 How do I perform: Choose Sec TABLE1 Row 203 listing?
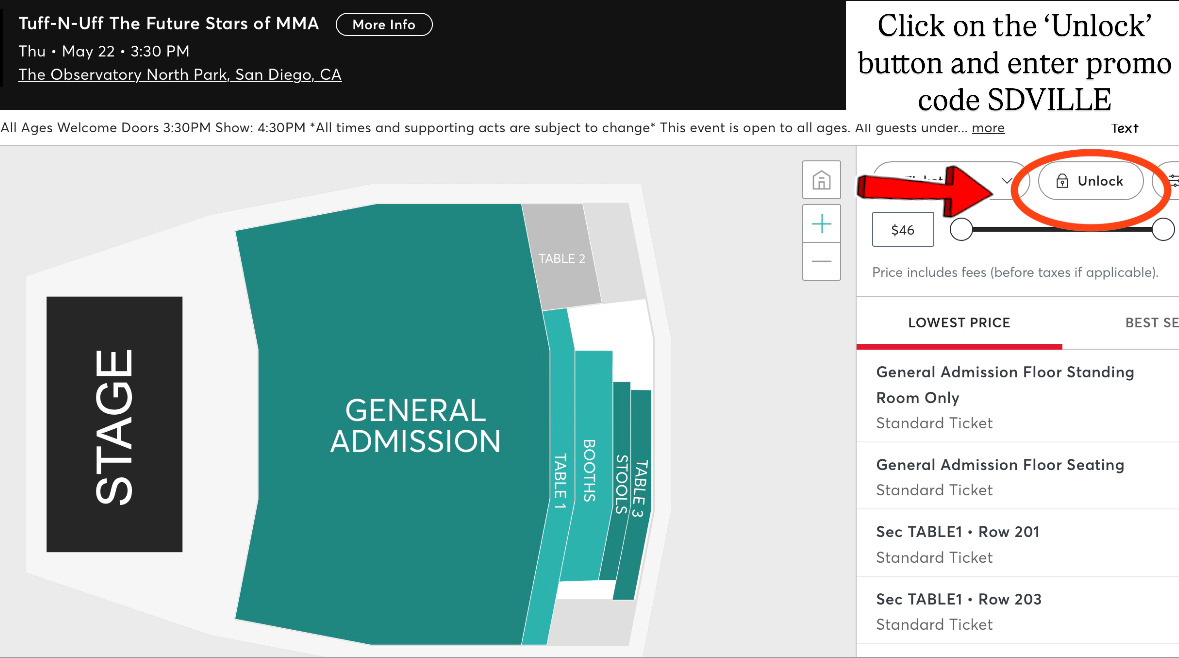click(x=1018, y=611)
